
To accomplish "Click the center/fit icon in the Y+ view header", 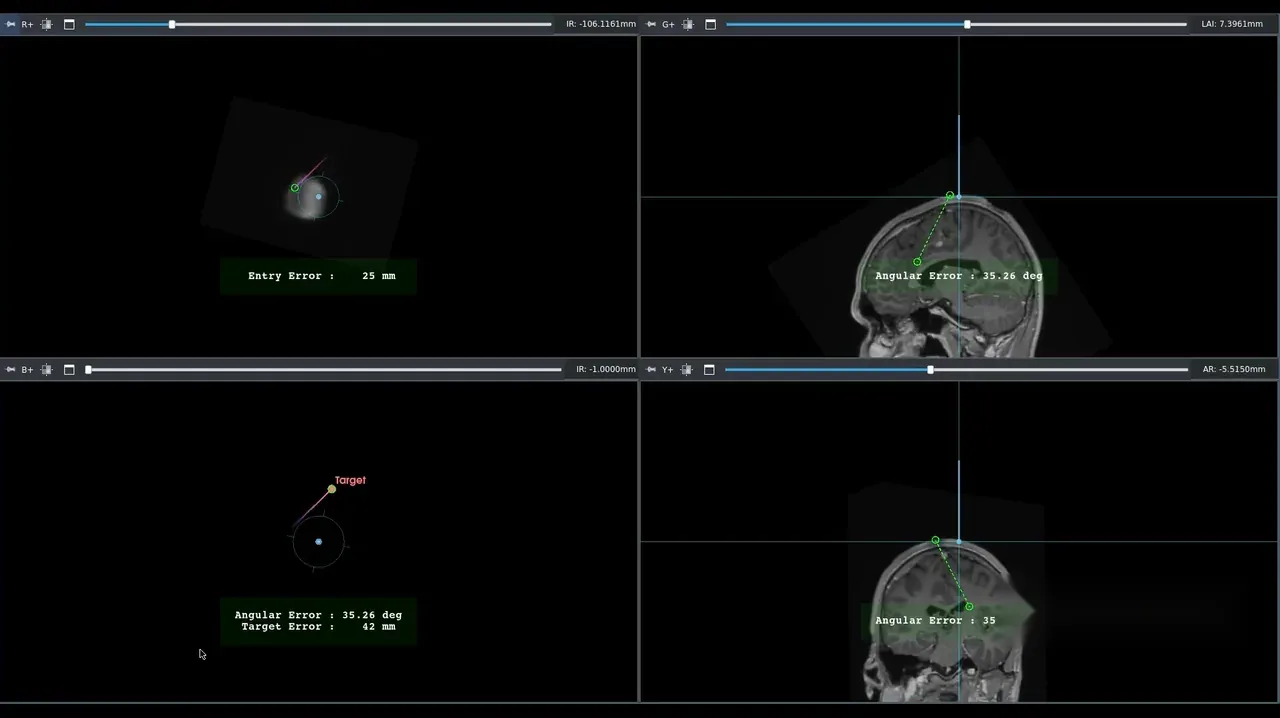I will pos(687,370).
